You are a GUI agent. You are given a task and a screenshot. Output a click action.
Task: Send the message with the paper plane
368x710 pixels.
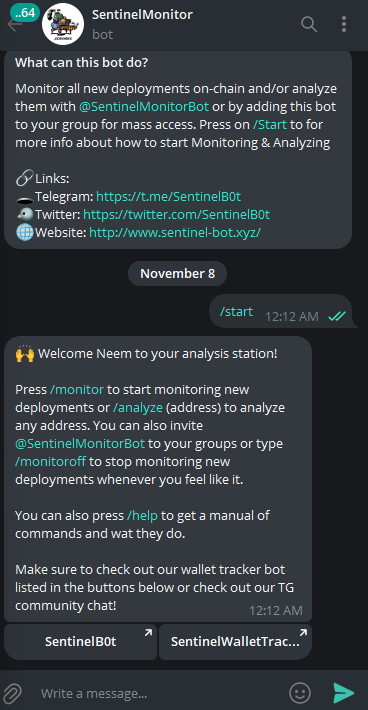click(x=344, y=693)
